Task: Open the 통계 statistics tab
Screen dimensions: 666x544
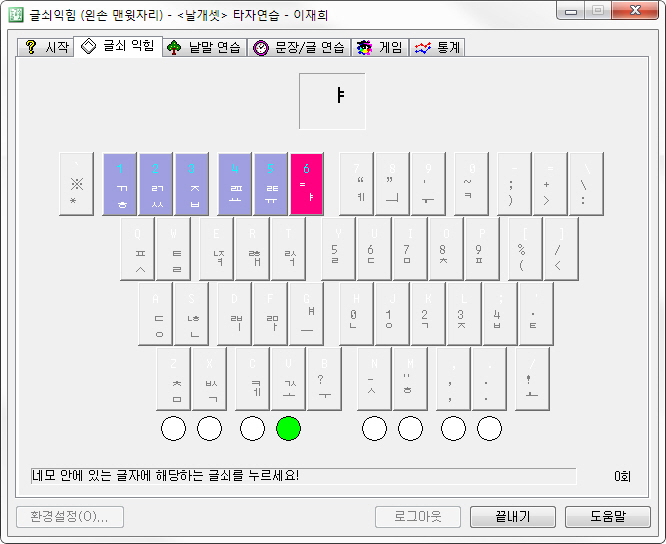Action: 437,47
